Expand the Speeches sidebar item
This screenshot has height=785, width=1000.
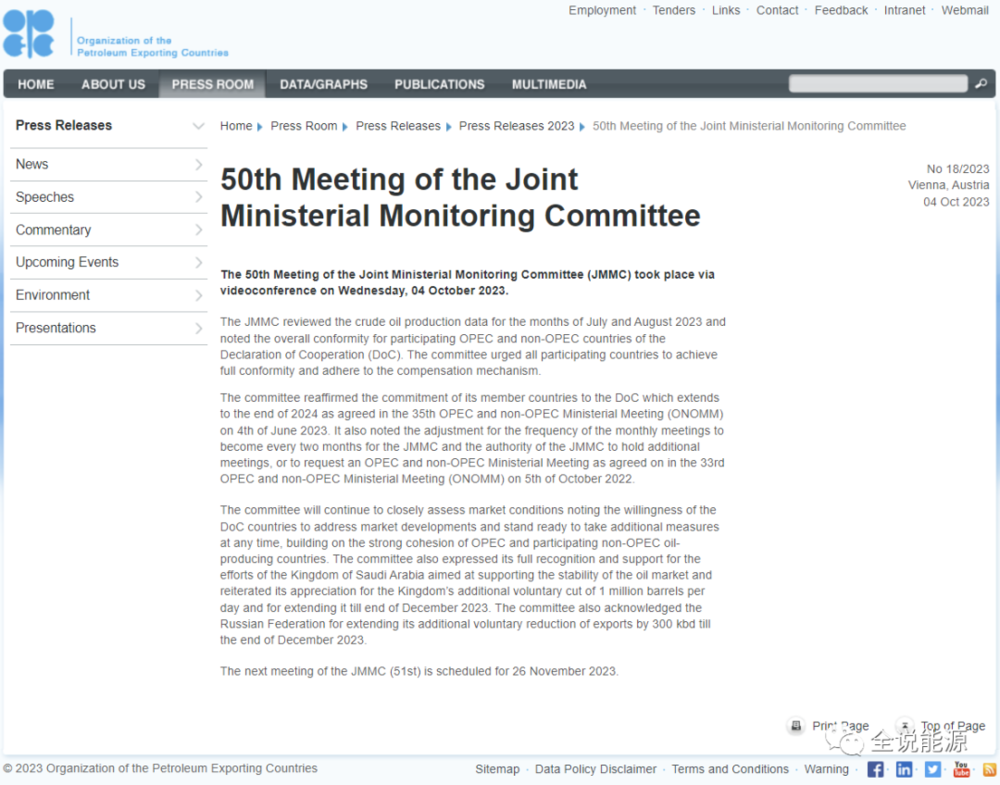198,198
